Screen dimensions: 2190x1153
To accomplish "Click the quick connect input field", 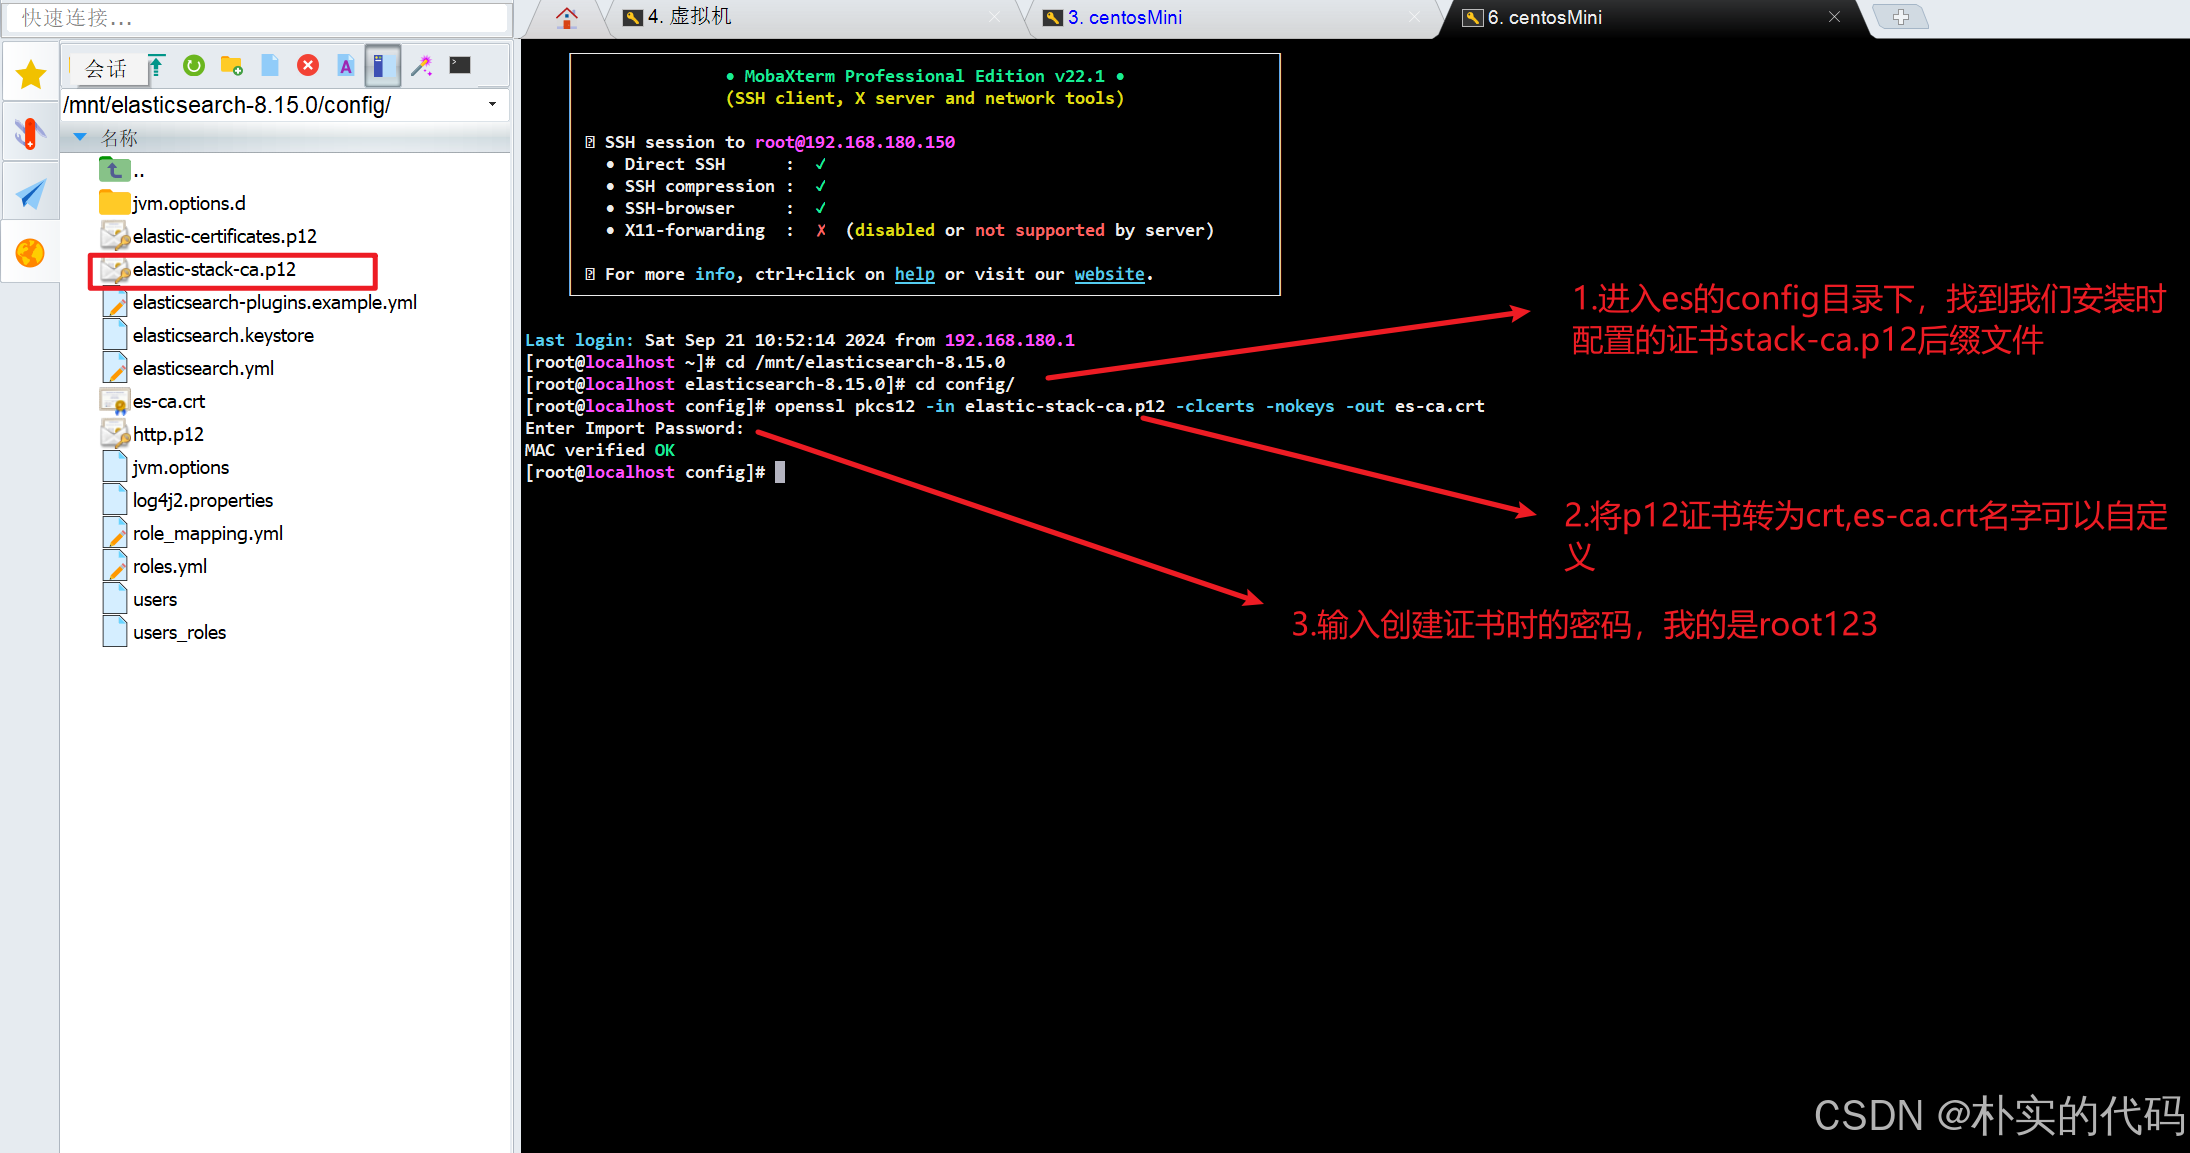I will 258,17.
